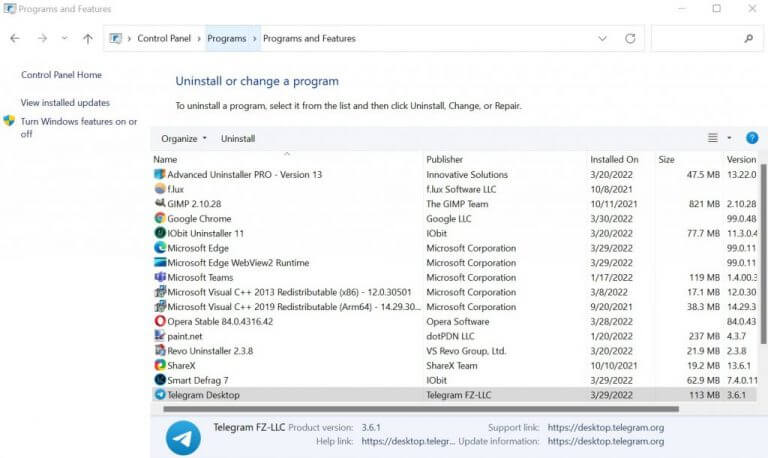Image resolution: width=768 pixels, height=458 pixels.
Task: Select the Microsoft Teams program name
Action: click(200, 277)
